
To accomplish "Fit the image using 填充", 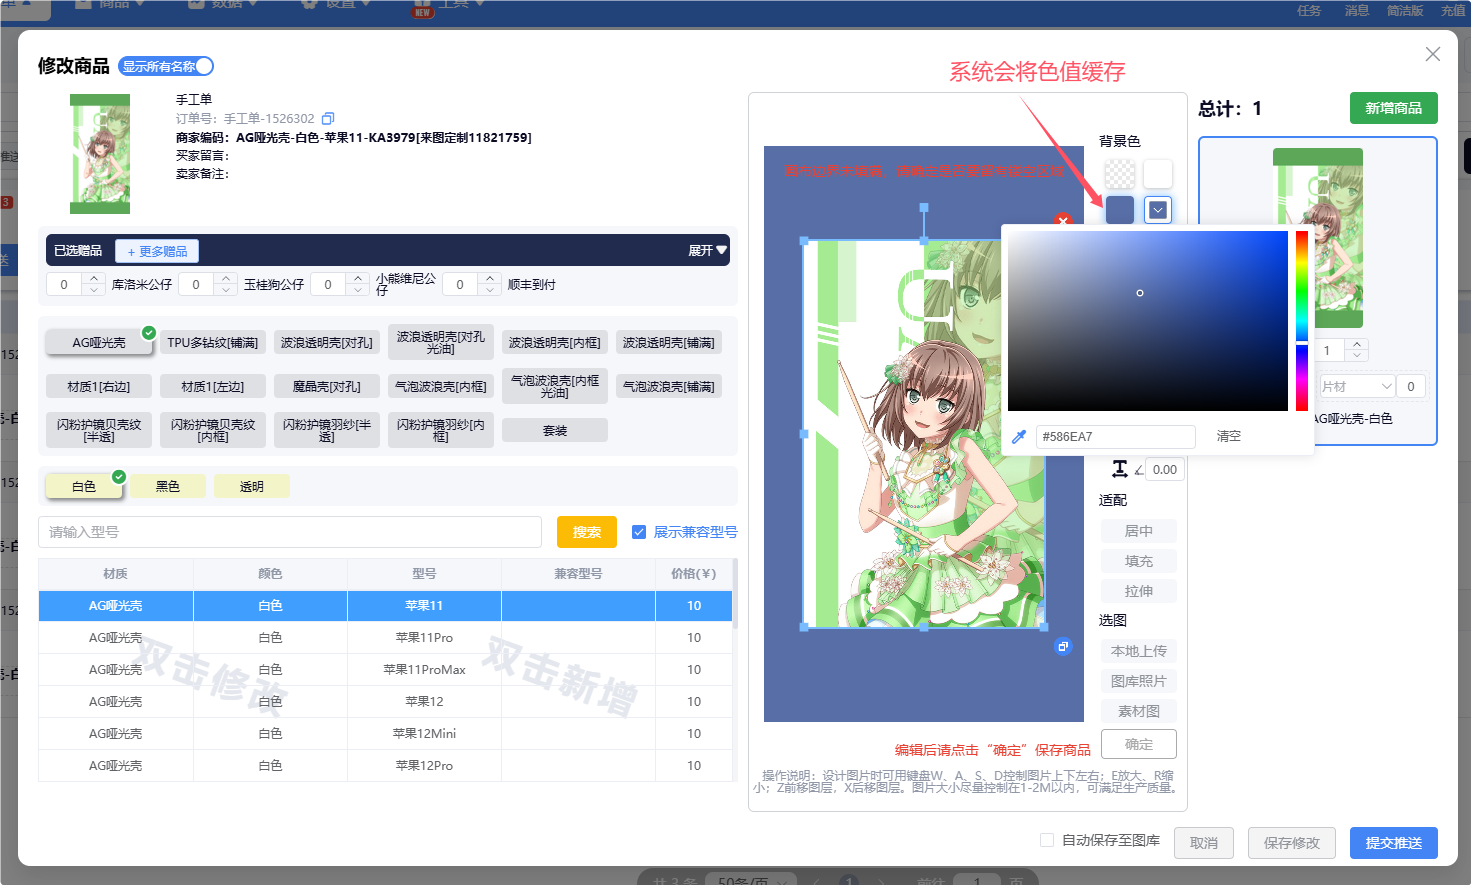I will (1139, 561).
